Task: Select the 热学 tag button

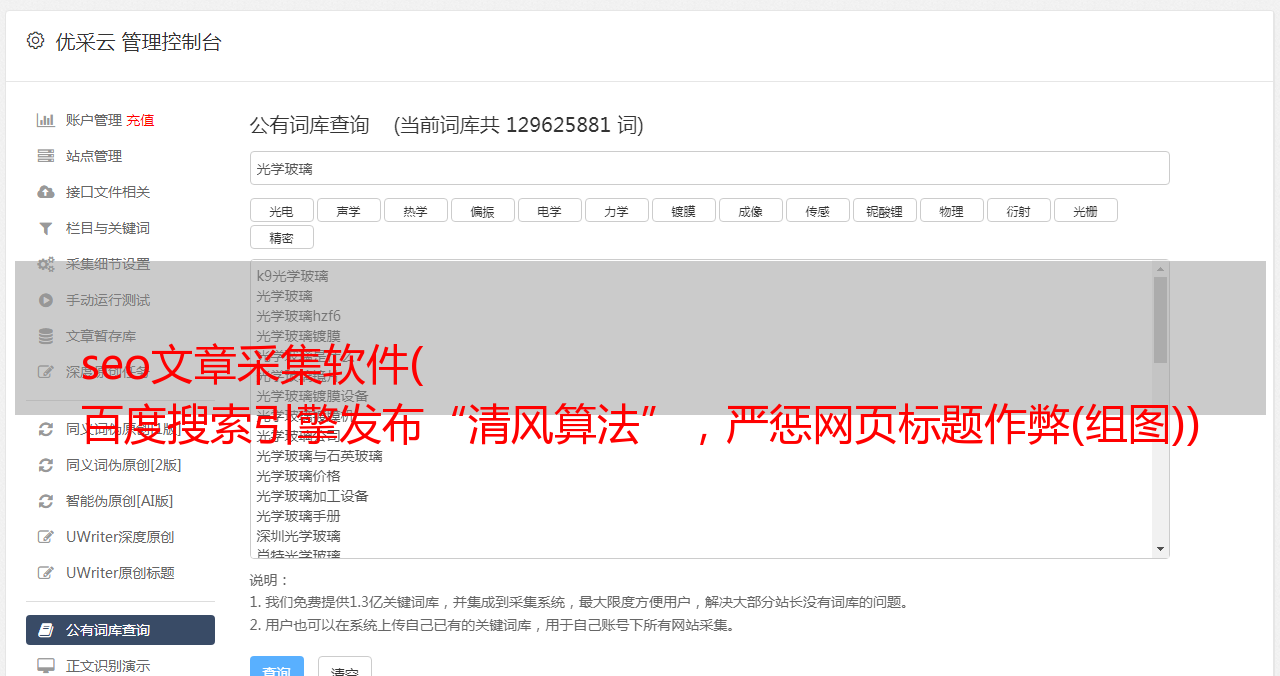Action: click(x=415, y=210)
